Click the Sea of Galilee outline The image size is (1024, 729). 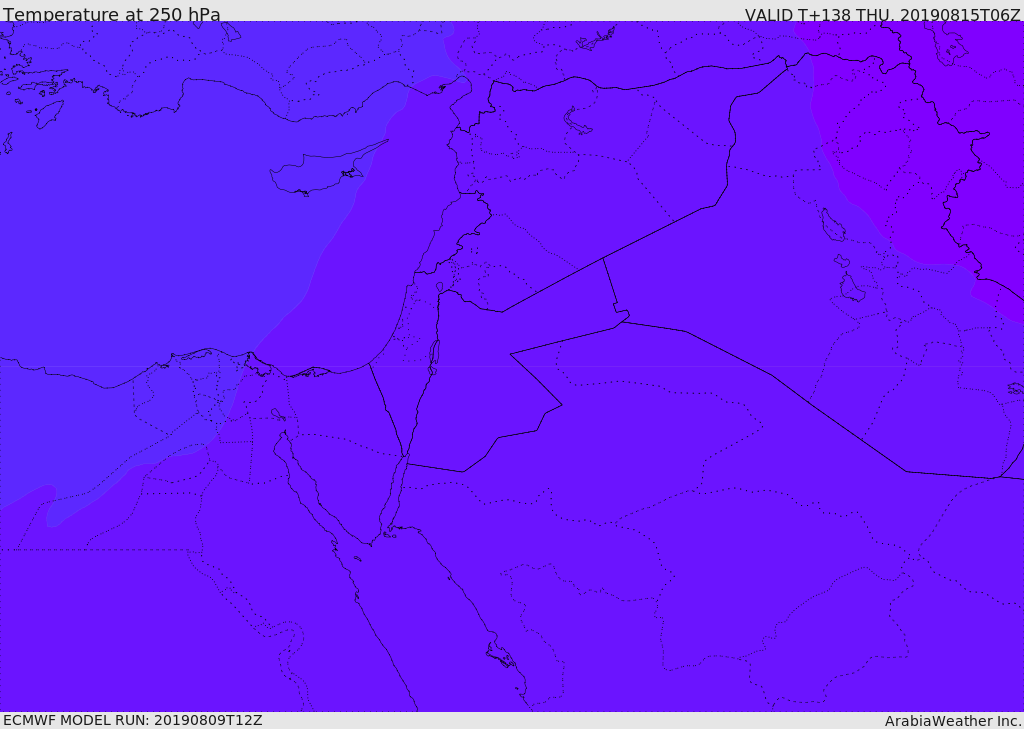coord(440,287)
